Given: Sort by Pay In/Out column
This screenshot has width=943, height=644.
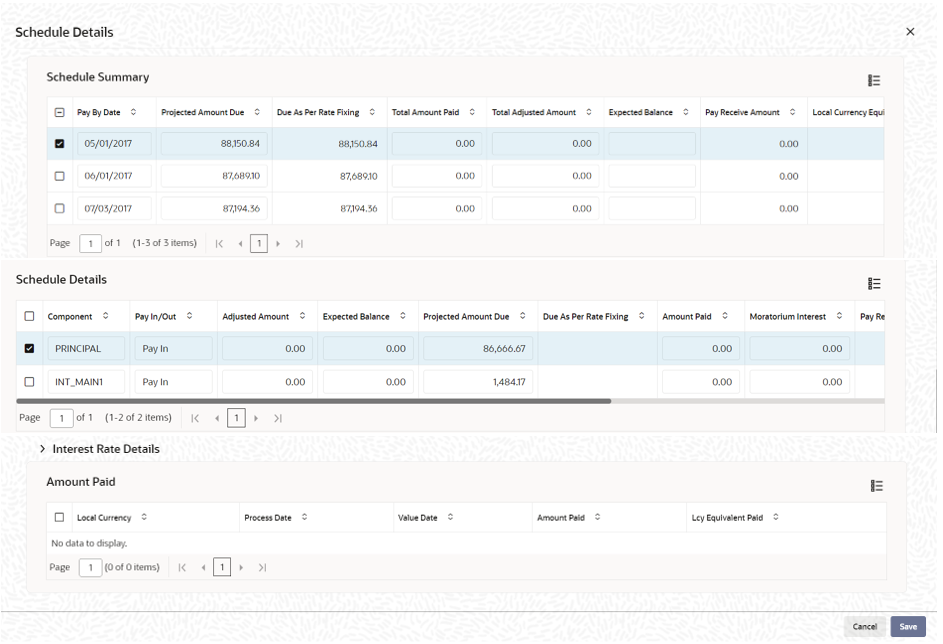Looking at the screenshot, I should [189, 316].
